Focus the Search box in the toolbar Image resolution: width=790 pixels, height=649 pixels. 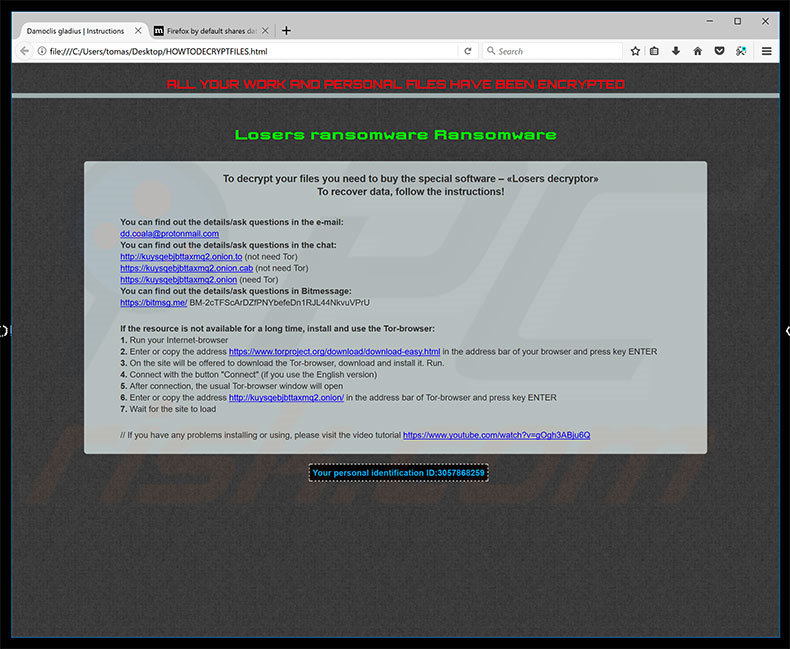click(x=550, y=51)
